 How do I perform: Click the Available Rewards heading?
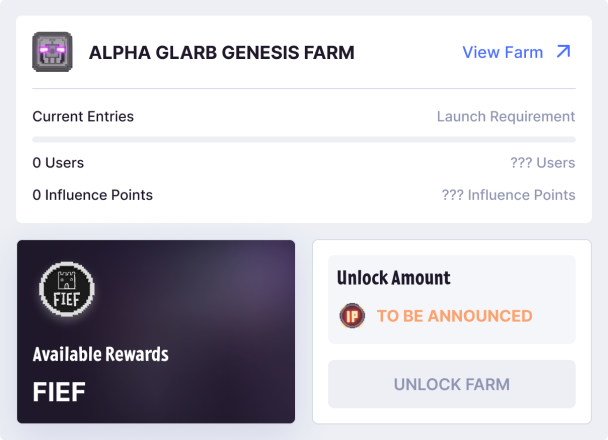click(x=101, y=354)
